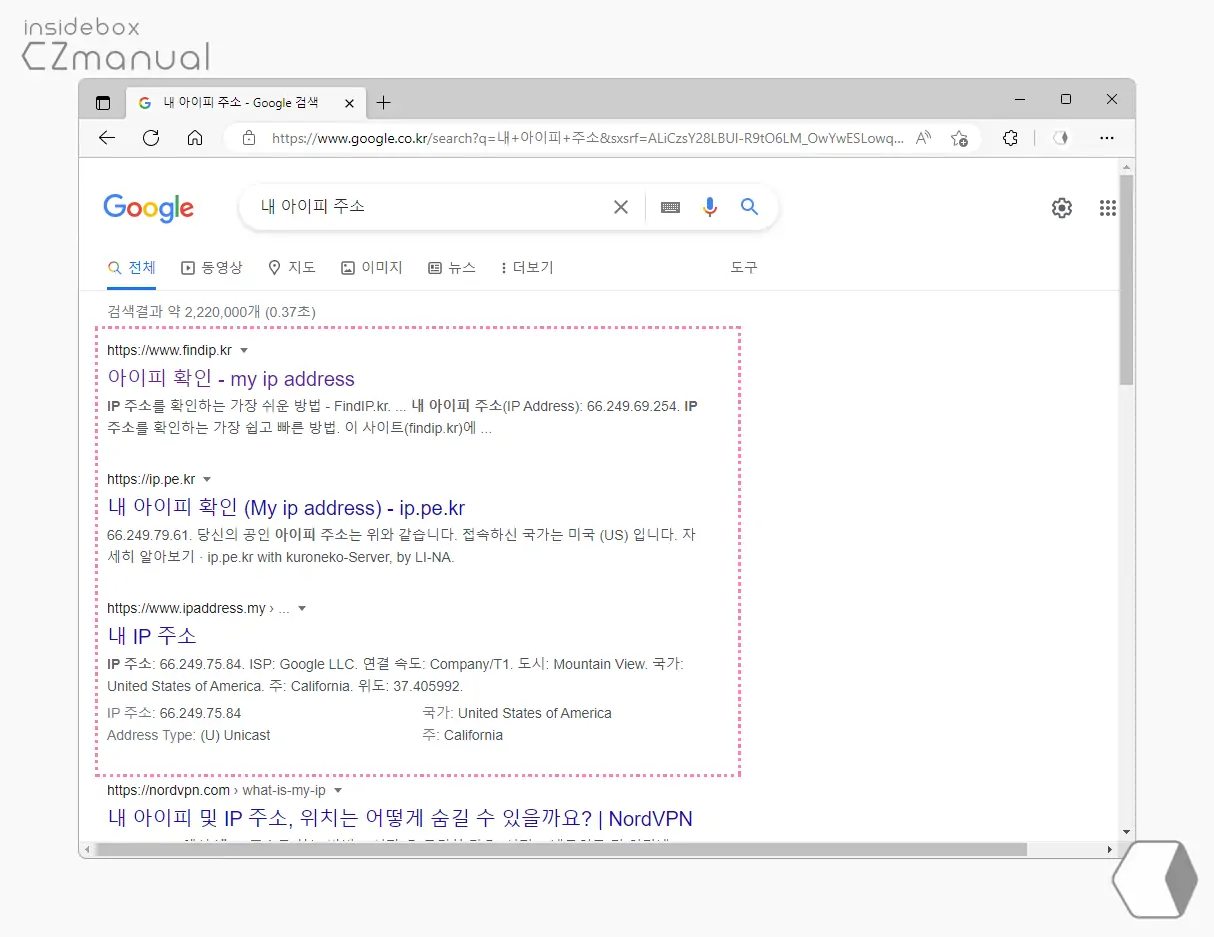The width and height of the screenshot is (1214, 937).
Task: Click the back navigation arrow
Action: point(107,138)
